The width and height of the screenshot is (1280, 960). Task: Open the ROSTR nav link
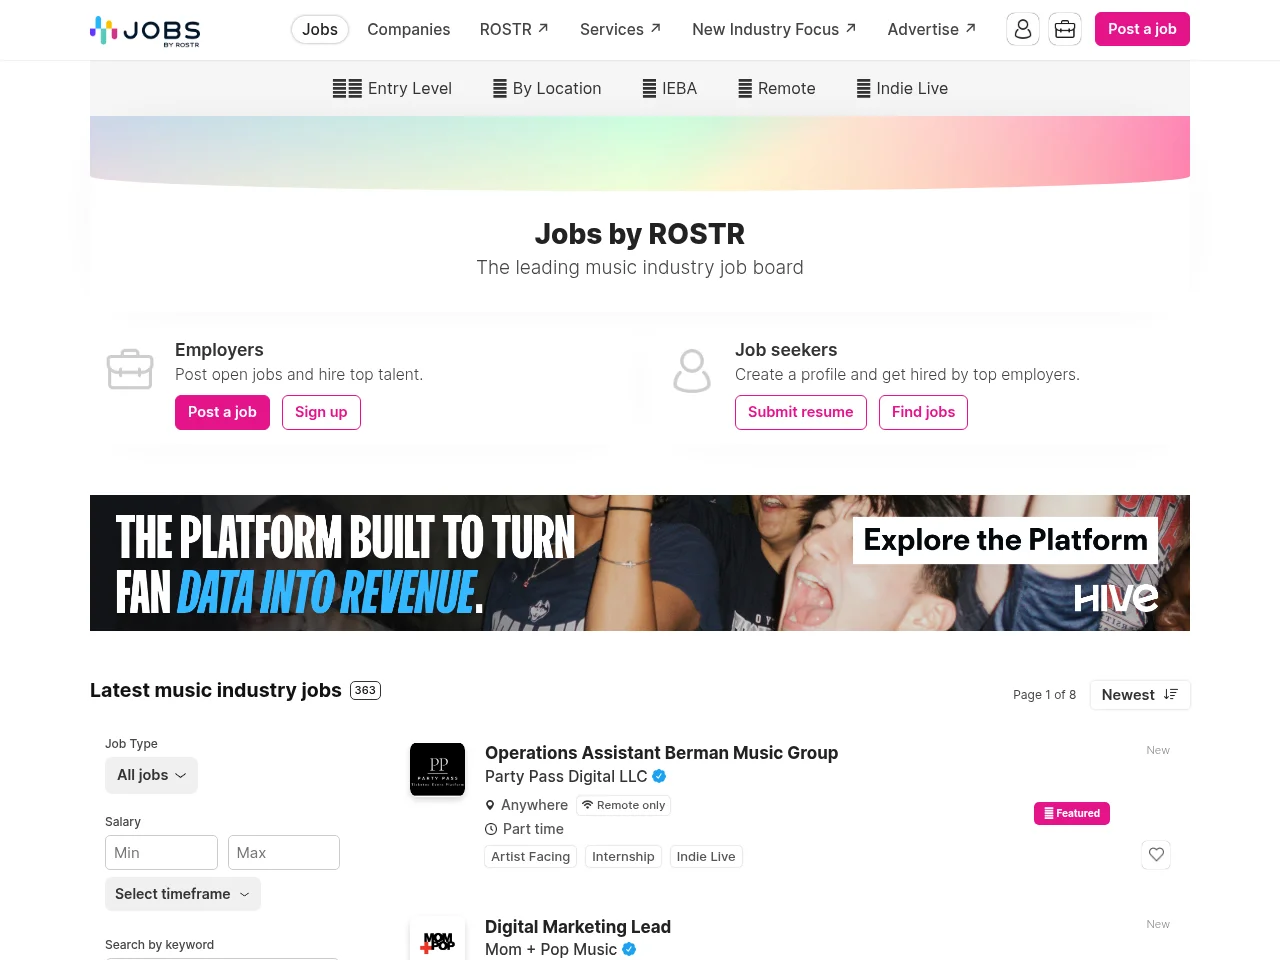(514, 29)
